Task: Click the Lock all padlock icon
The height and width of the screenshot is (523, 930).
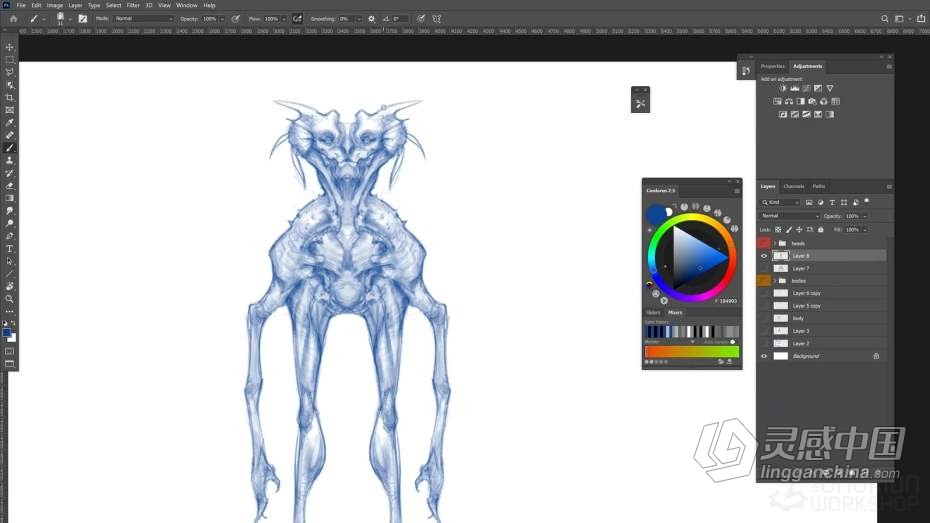Action: pos(821,229)
